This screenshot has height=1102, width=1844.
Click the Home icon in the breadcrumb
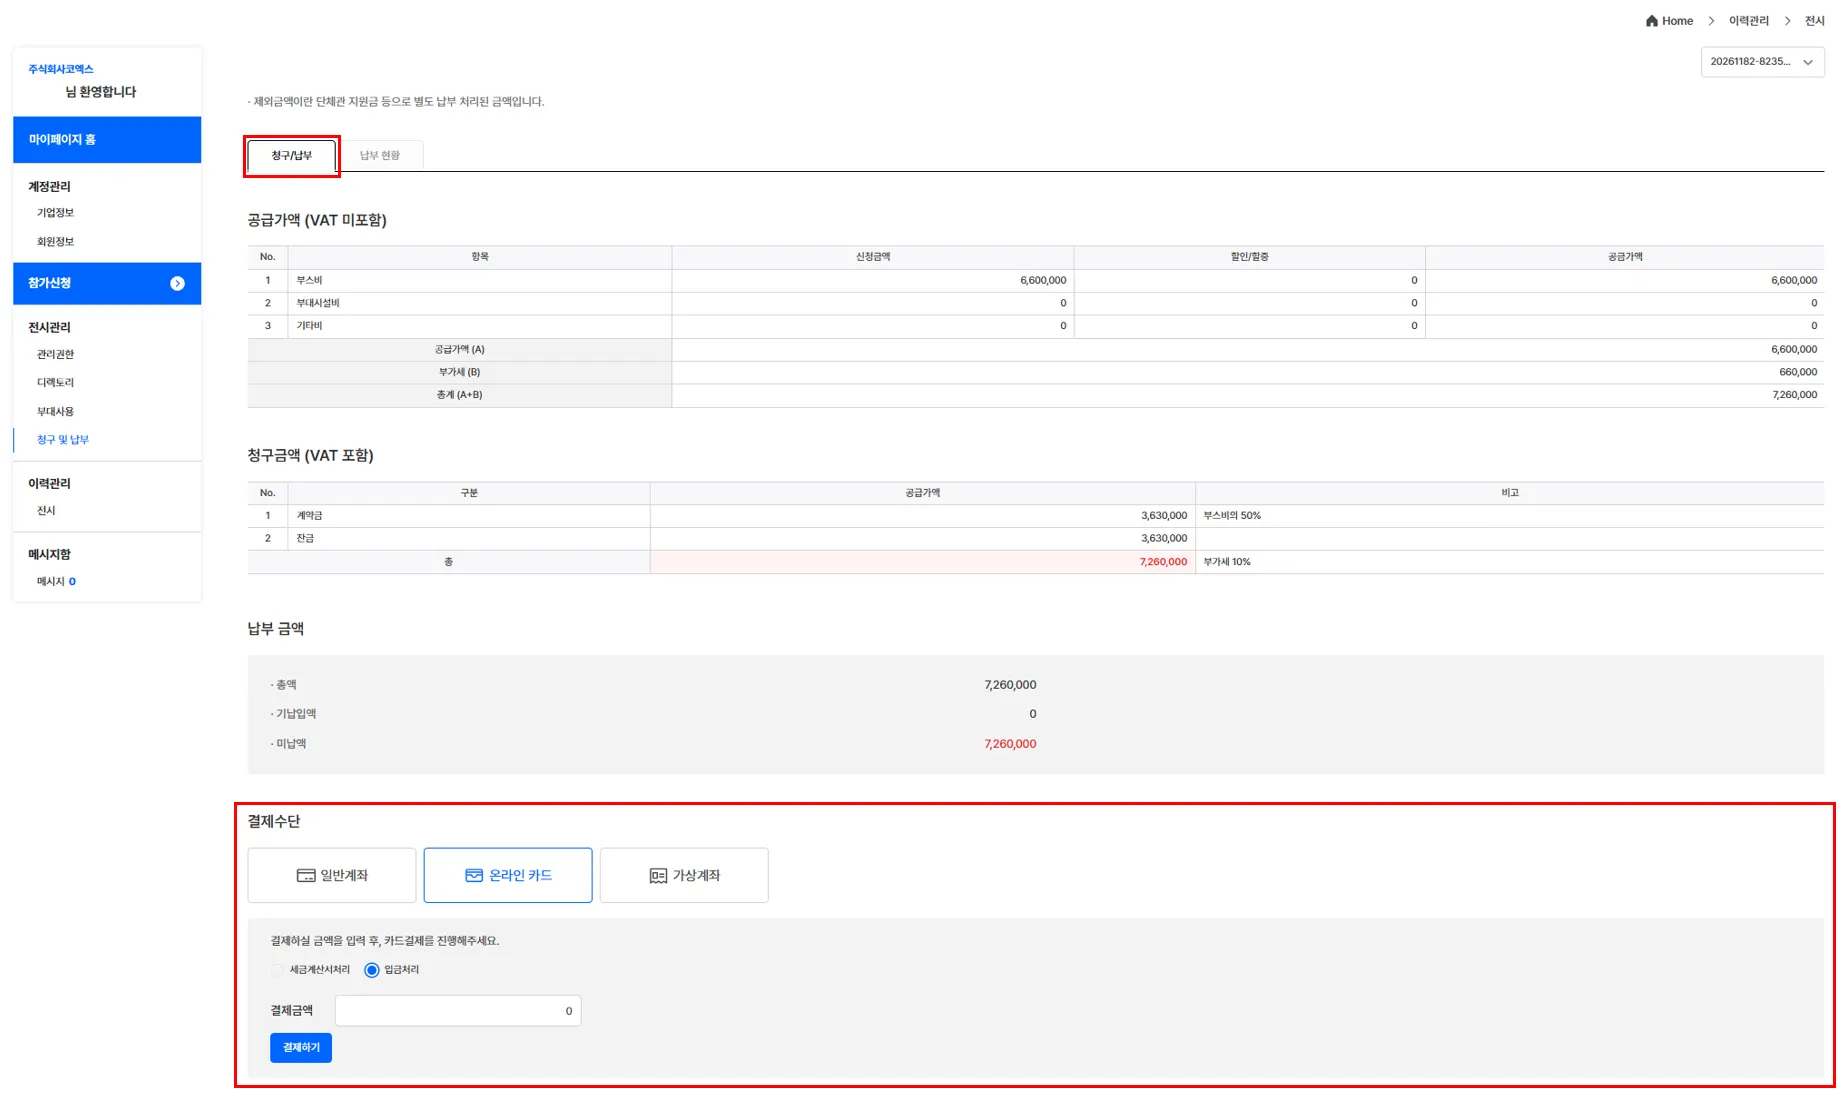click(x=1651, y=21)
